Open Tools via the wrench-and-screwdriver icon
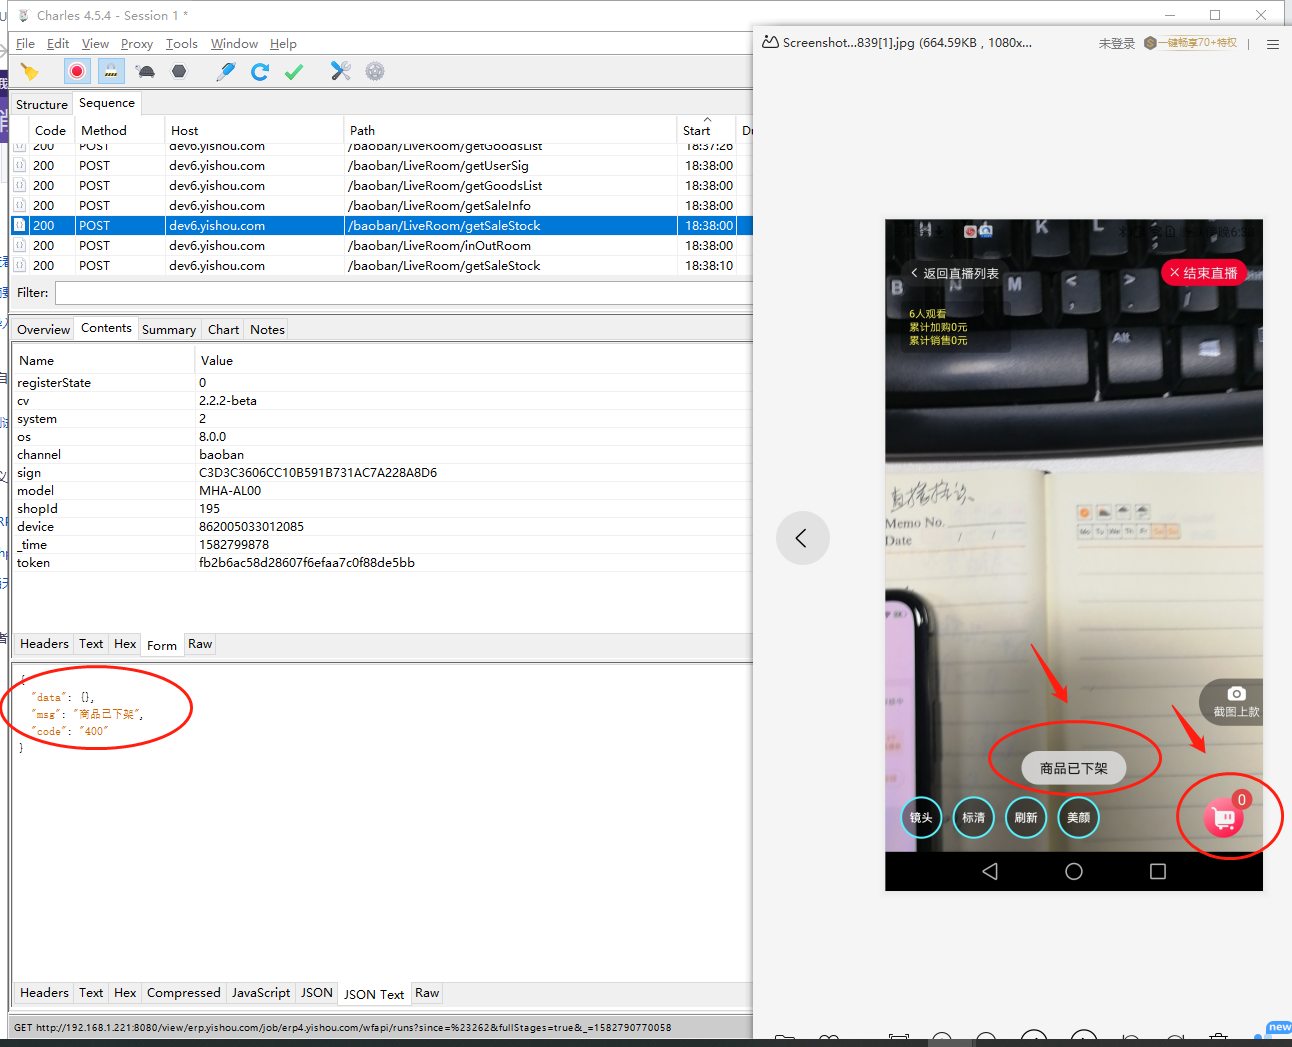1292x1047 pixels. 341,71
